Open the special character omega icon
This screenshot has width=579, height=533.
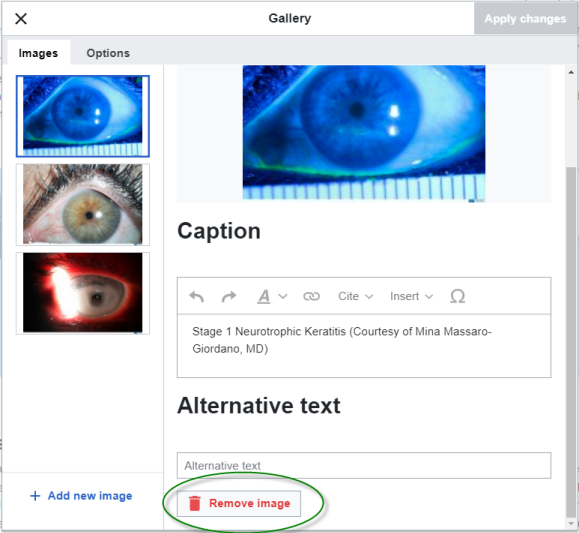[x=458, y=296]
